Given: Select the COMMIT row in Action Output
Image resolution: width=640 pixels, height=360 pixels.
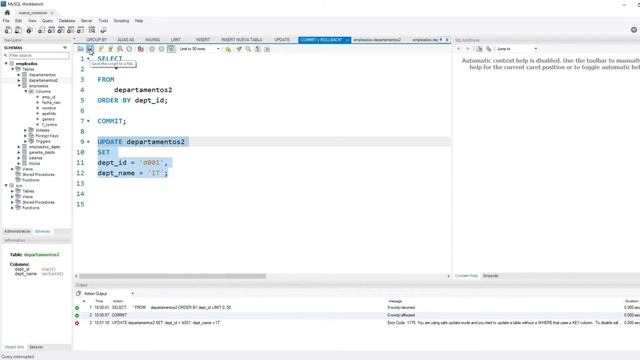Looking at the screenshot, I should coord(357,315).
